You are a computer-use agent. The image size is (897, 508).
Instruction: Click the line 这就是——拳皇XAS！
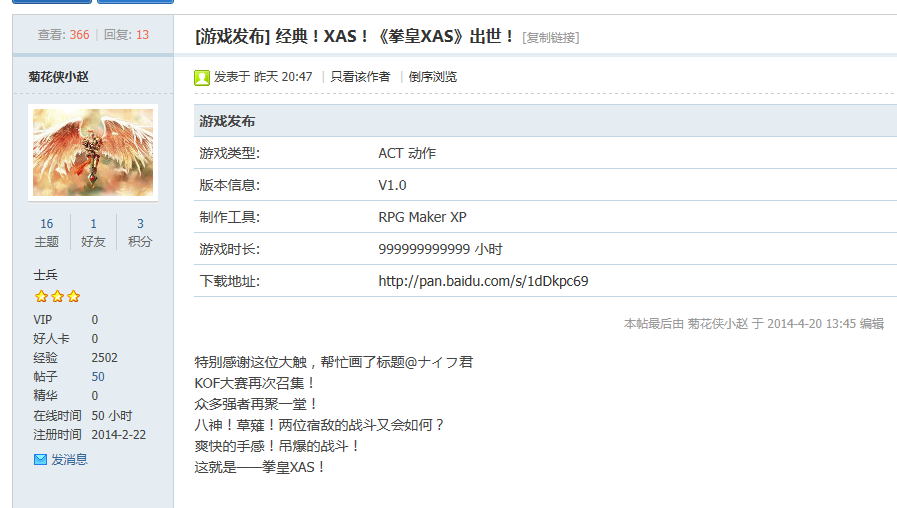click(x=260, y=467)
